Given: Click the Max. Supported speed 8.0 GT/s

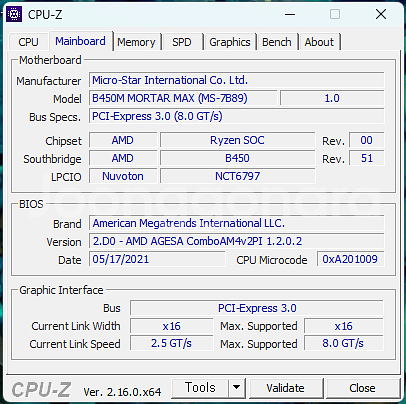Looking at the screenshot, I should 344,343.
